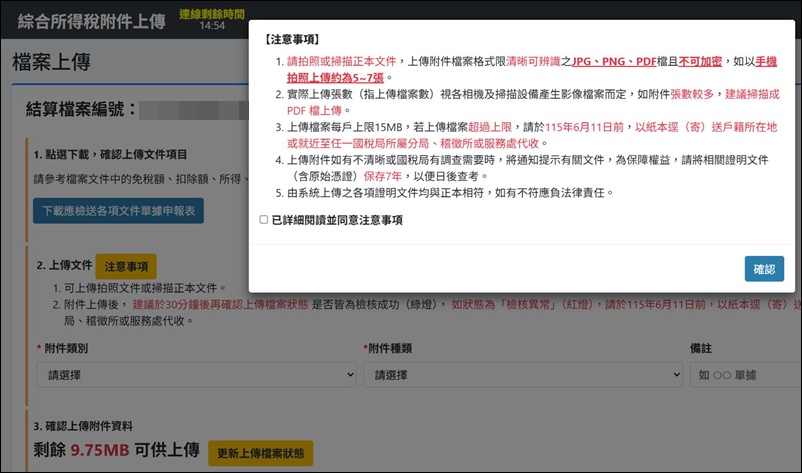Click the 剩餘 9.75MB 可供上傳 text
The width and height of the screenshot is (802, 473).
click(116, 450)
